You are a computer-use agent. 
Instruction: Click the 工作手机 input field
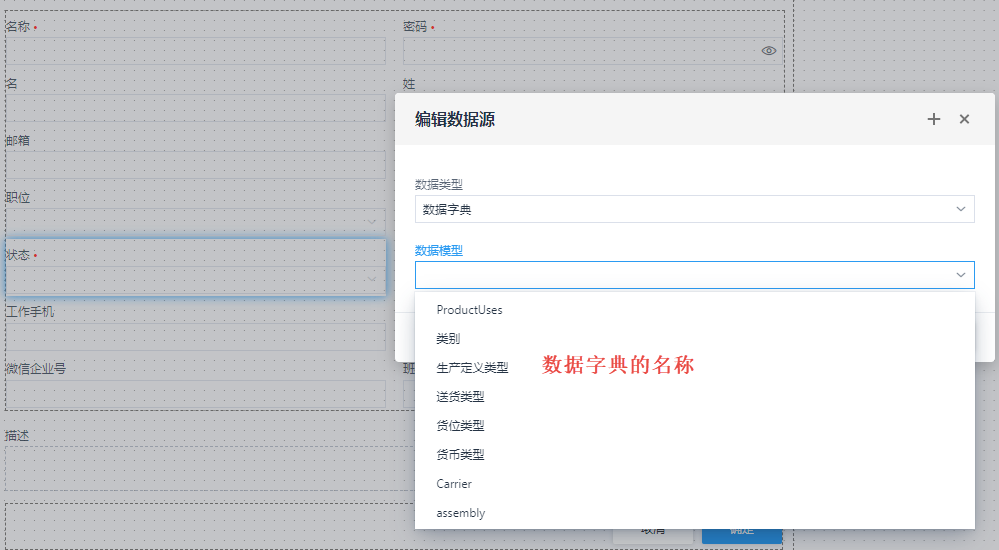tap(196, 337)
